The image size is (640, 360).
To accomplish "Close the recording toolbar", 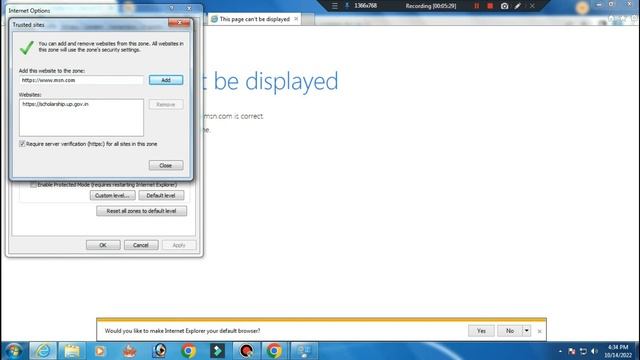I will [x=532, y=6].
